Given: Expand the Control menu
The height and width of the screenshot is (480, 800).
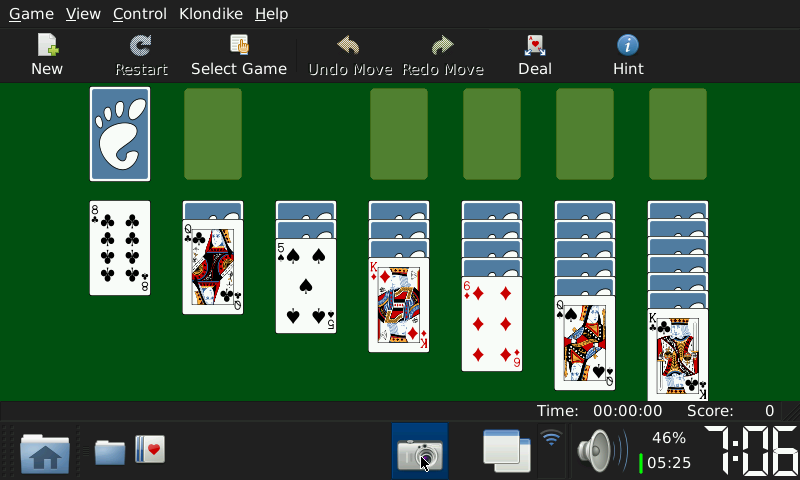Looking at the screenshot, I should tap(140, 14).
